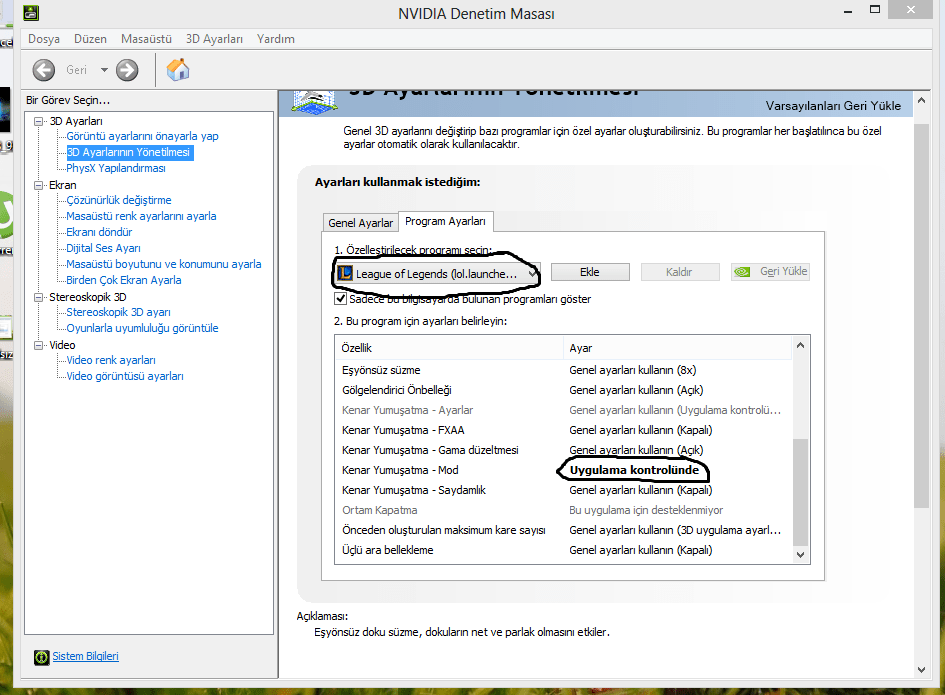
Task: Collapse the Video tree node
Action: 39,345
